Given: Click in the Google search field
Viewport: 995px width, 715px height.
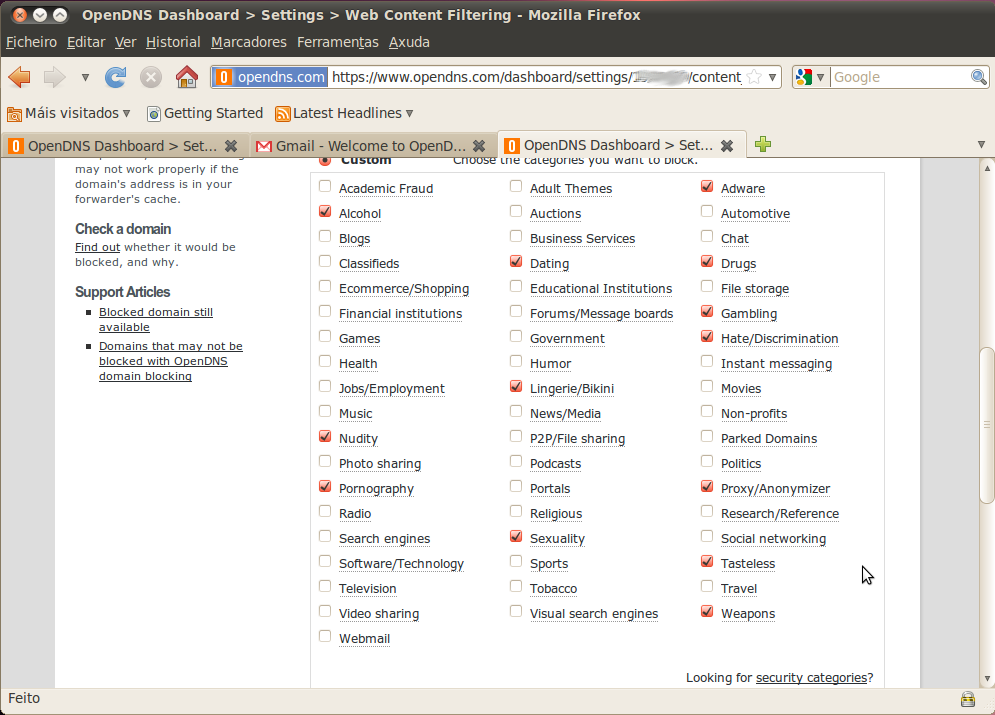Looking at the screenshot, I should pyautogui.click(x=900, y=77).
